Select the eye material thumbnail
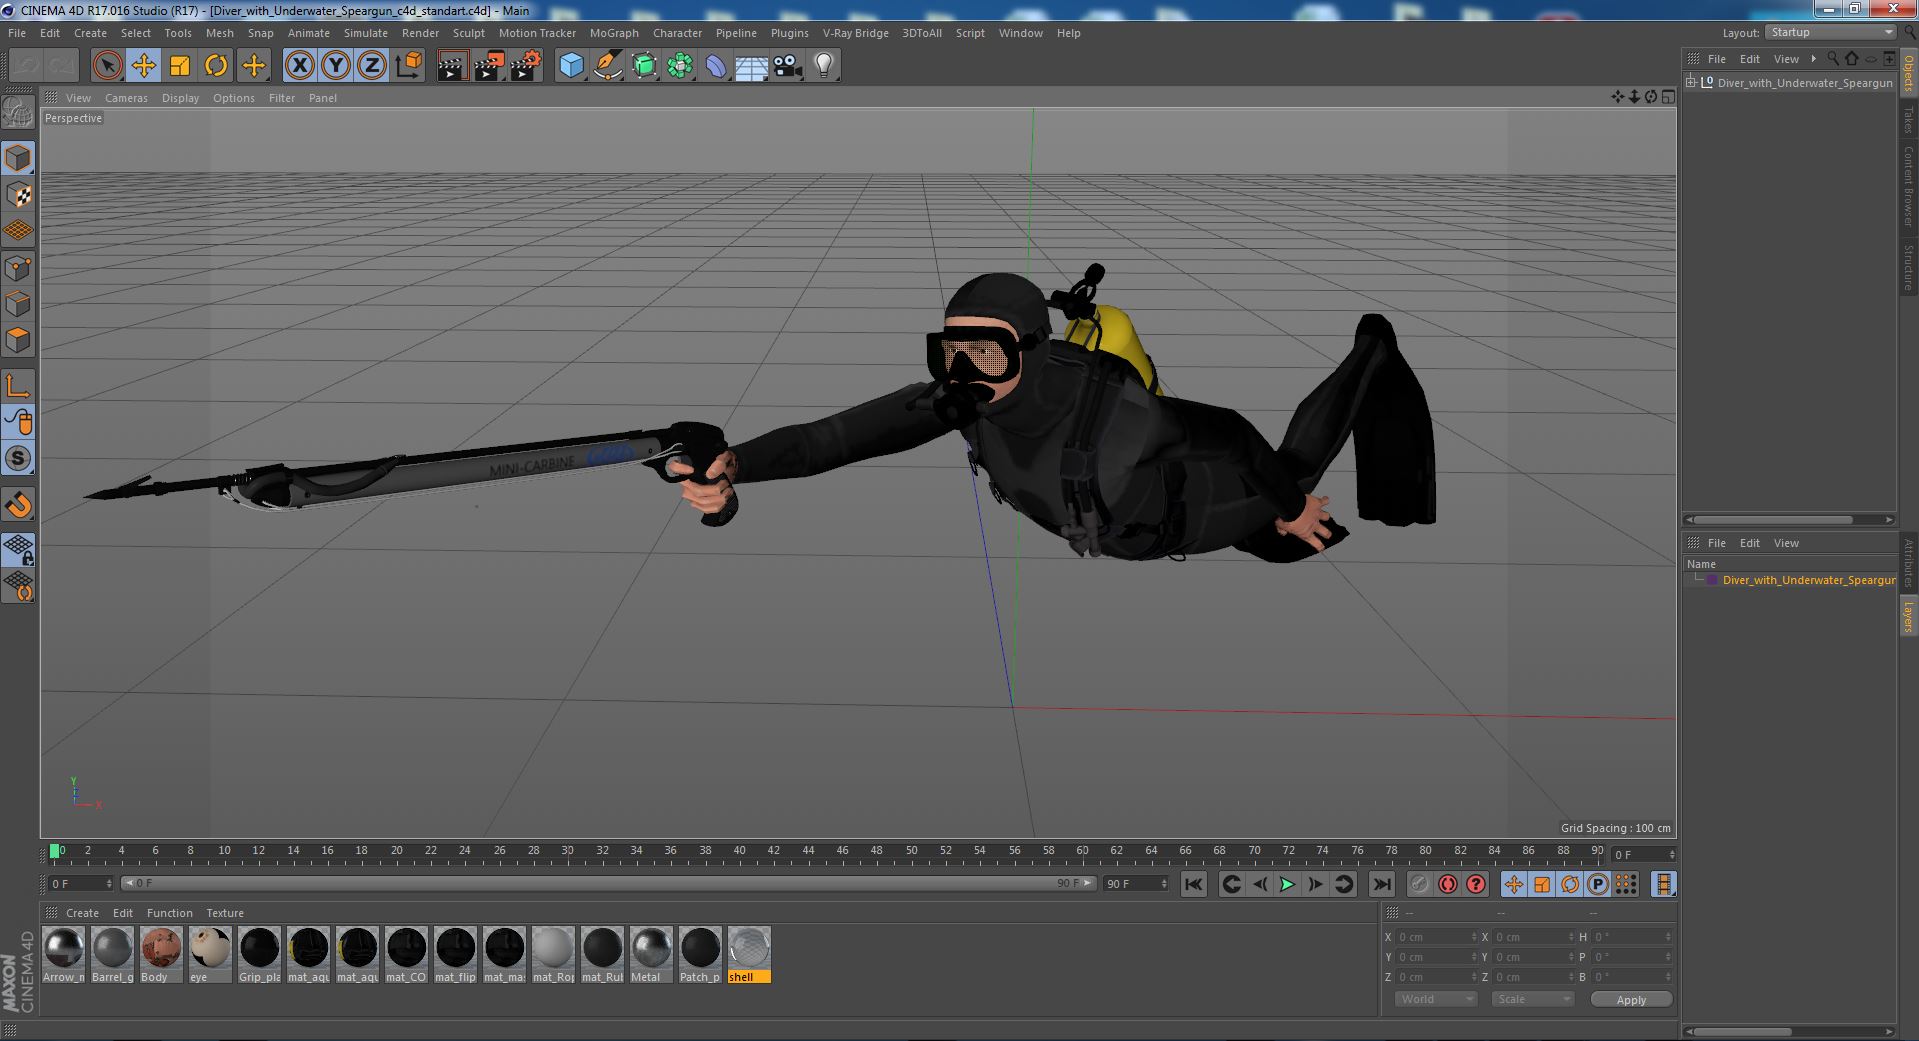 tap(210, 955)
